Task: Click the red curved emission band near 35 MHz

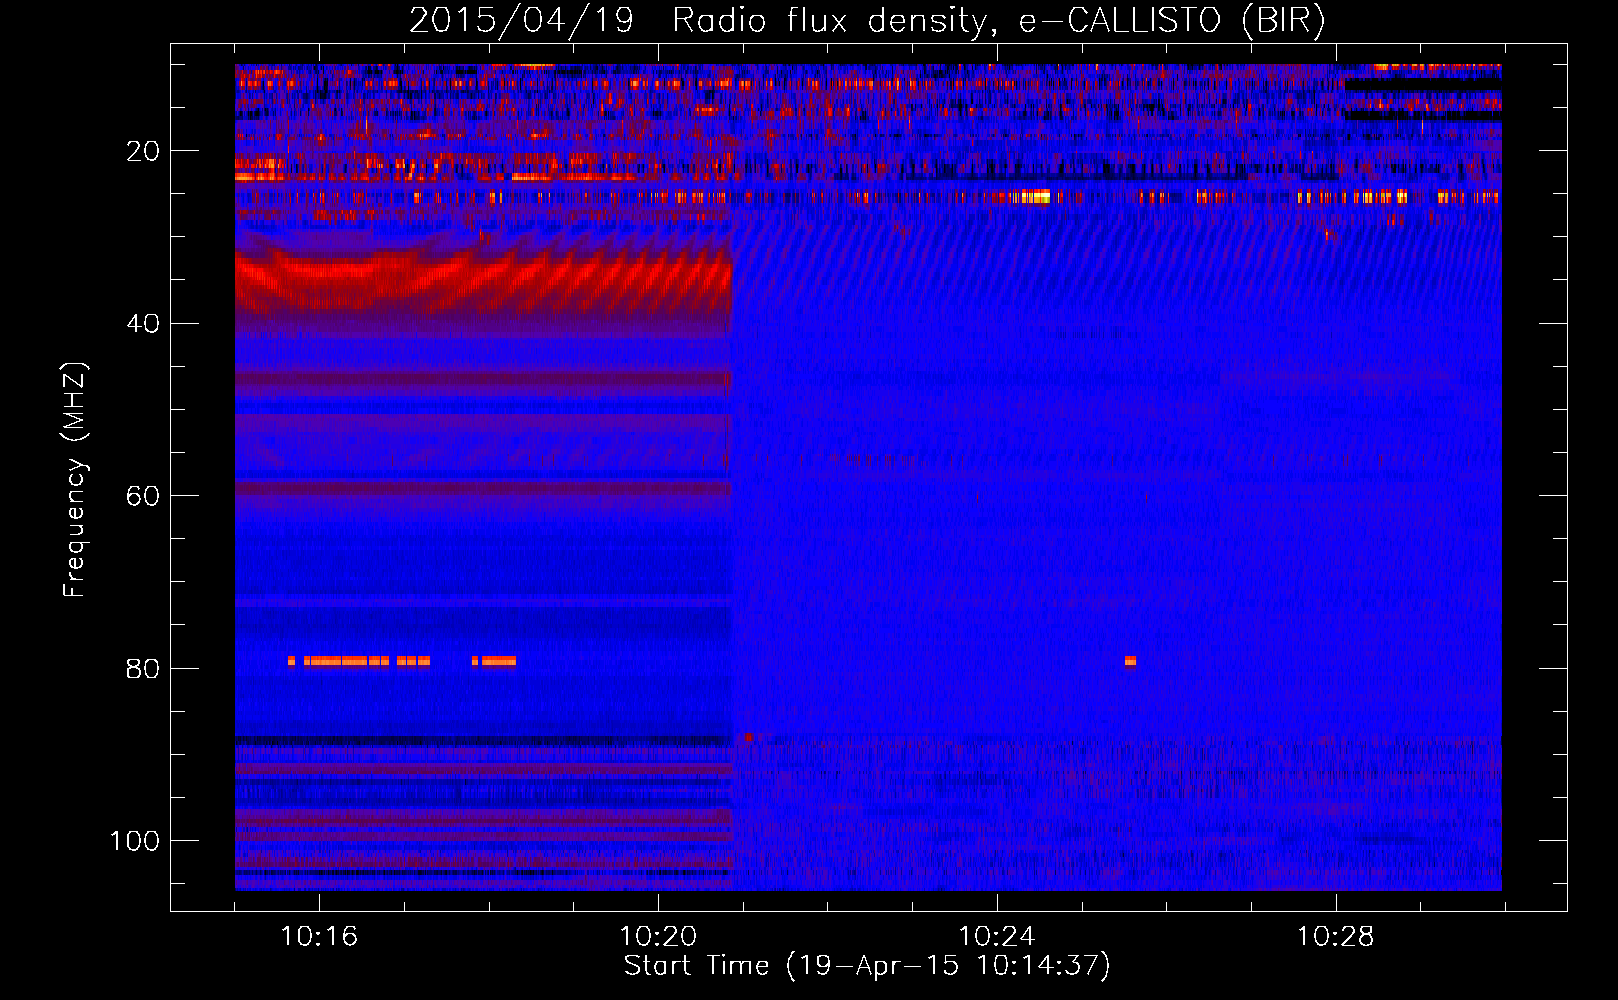Action: [x=484, y=280]
